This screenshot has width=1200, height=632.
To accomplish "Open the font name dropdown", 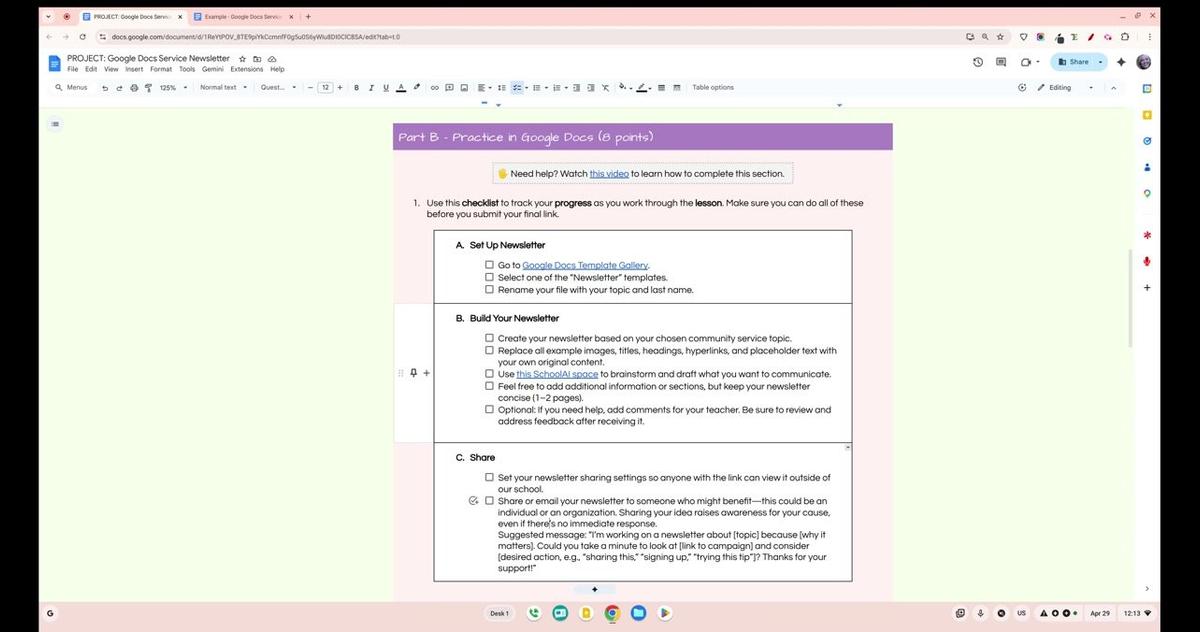I will pos(279,88).
